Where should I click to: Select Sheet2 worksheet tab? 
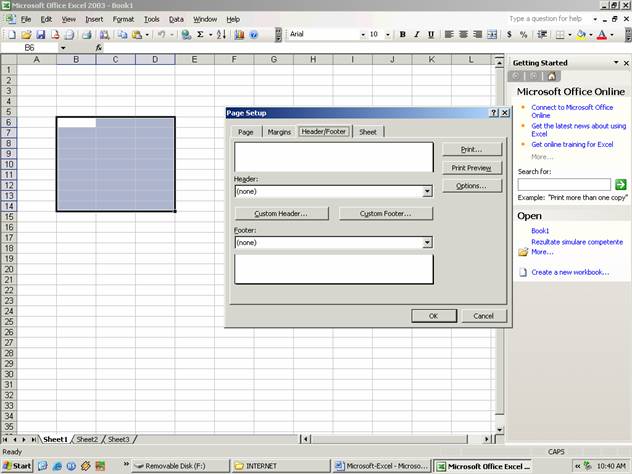pos(87,439)
